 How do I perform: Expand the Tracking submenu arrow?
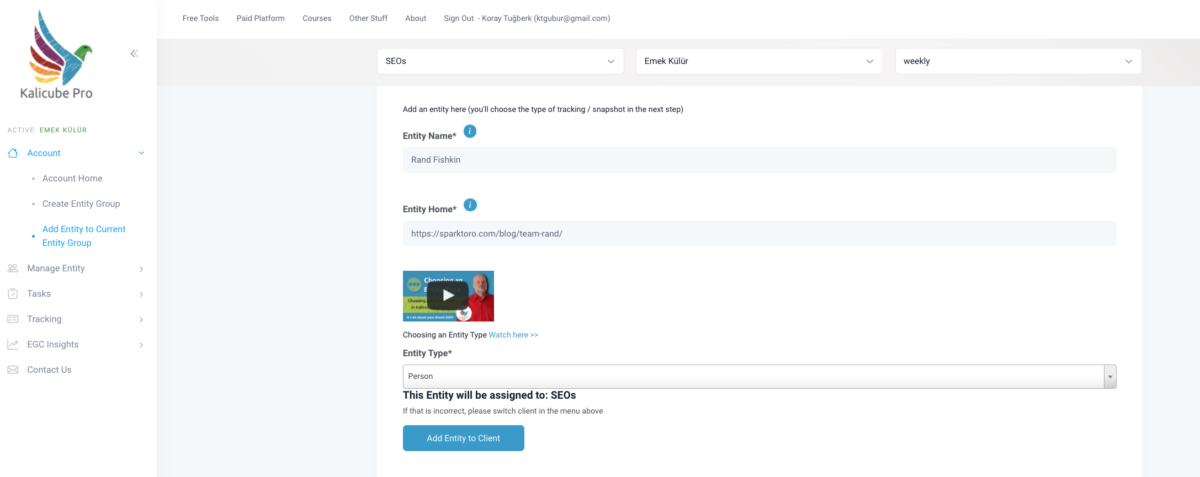coord(141,319)
